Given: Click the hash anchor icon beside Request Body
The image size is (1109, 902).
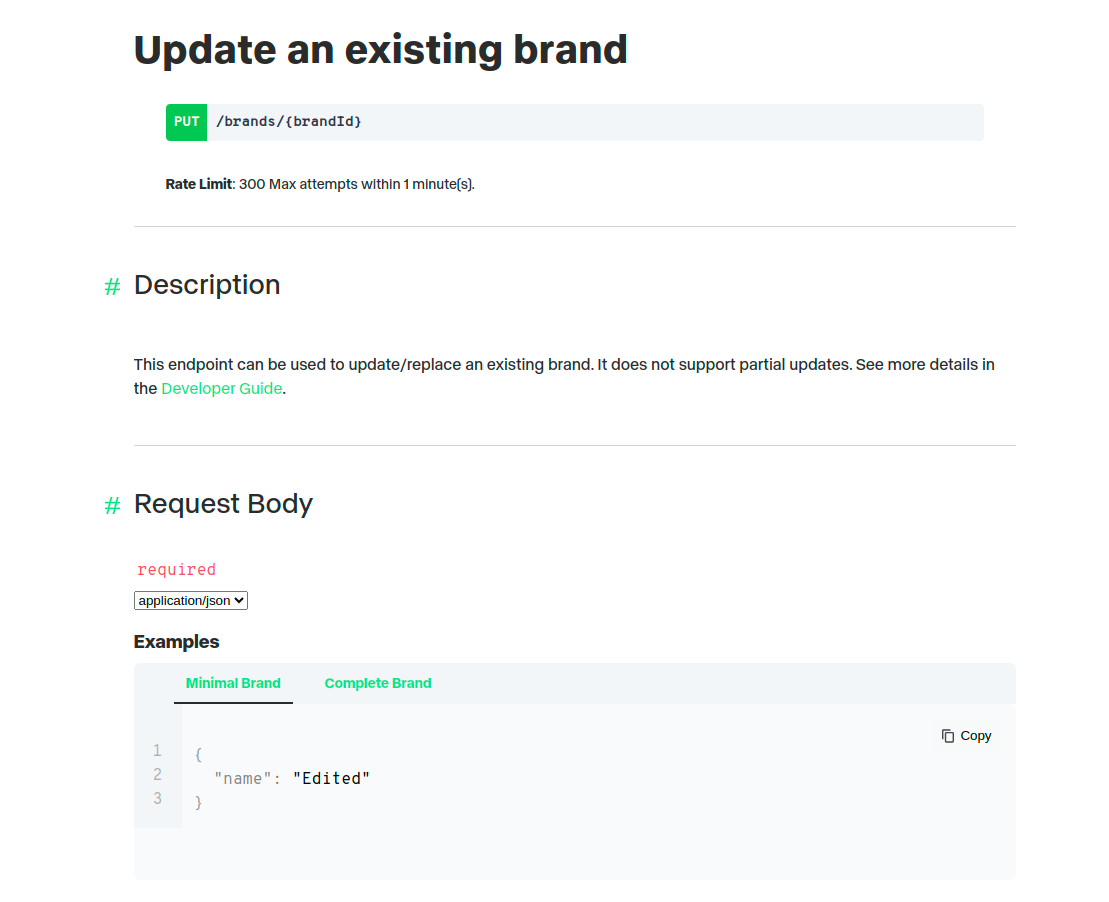Looking at the screenshot, I should 112,506.
